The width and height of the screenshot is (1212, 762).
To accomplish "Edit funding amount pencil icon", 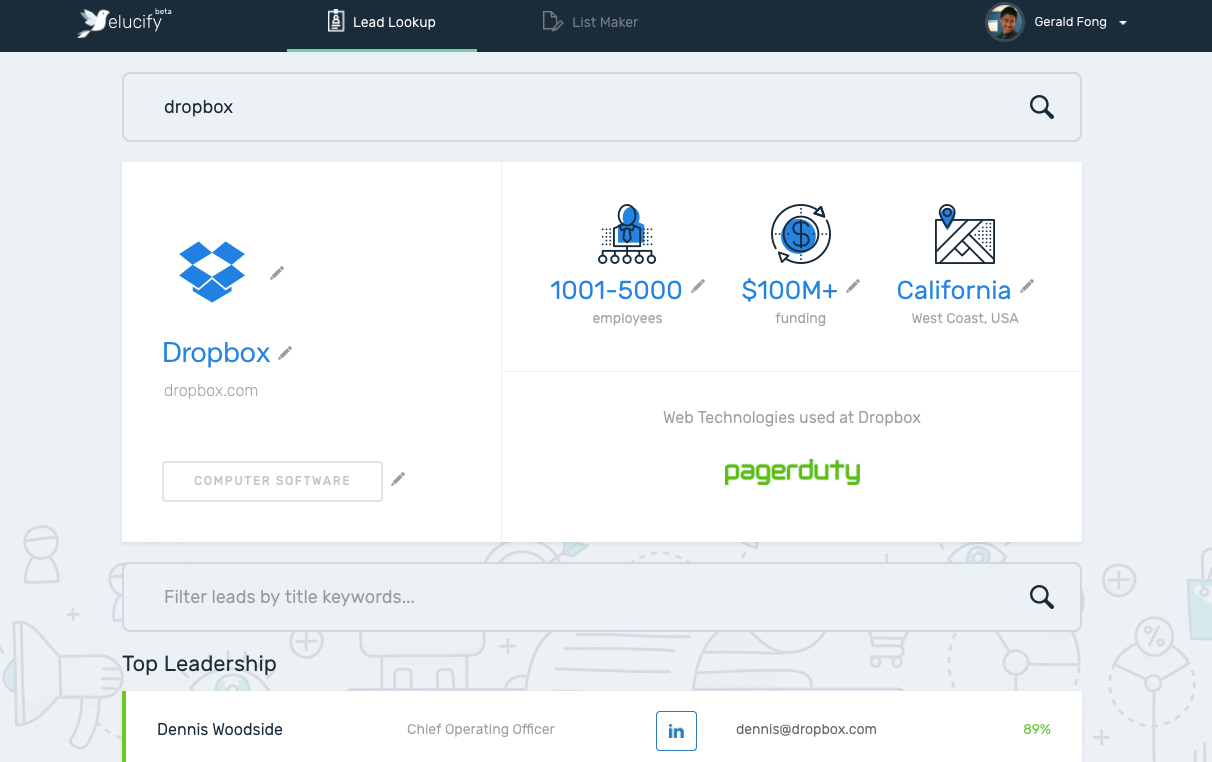I will point(853,287).
